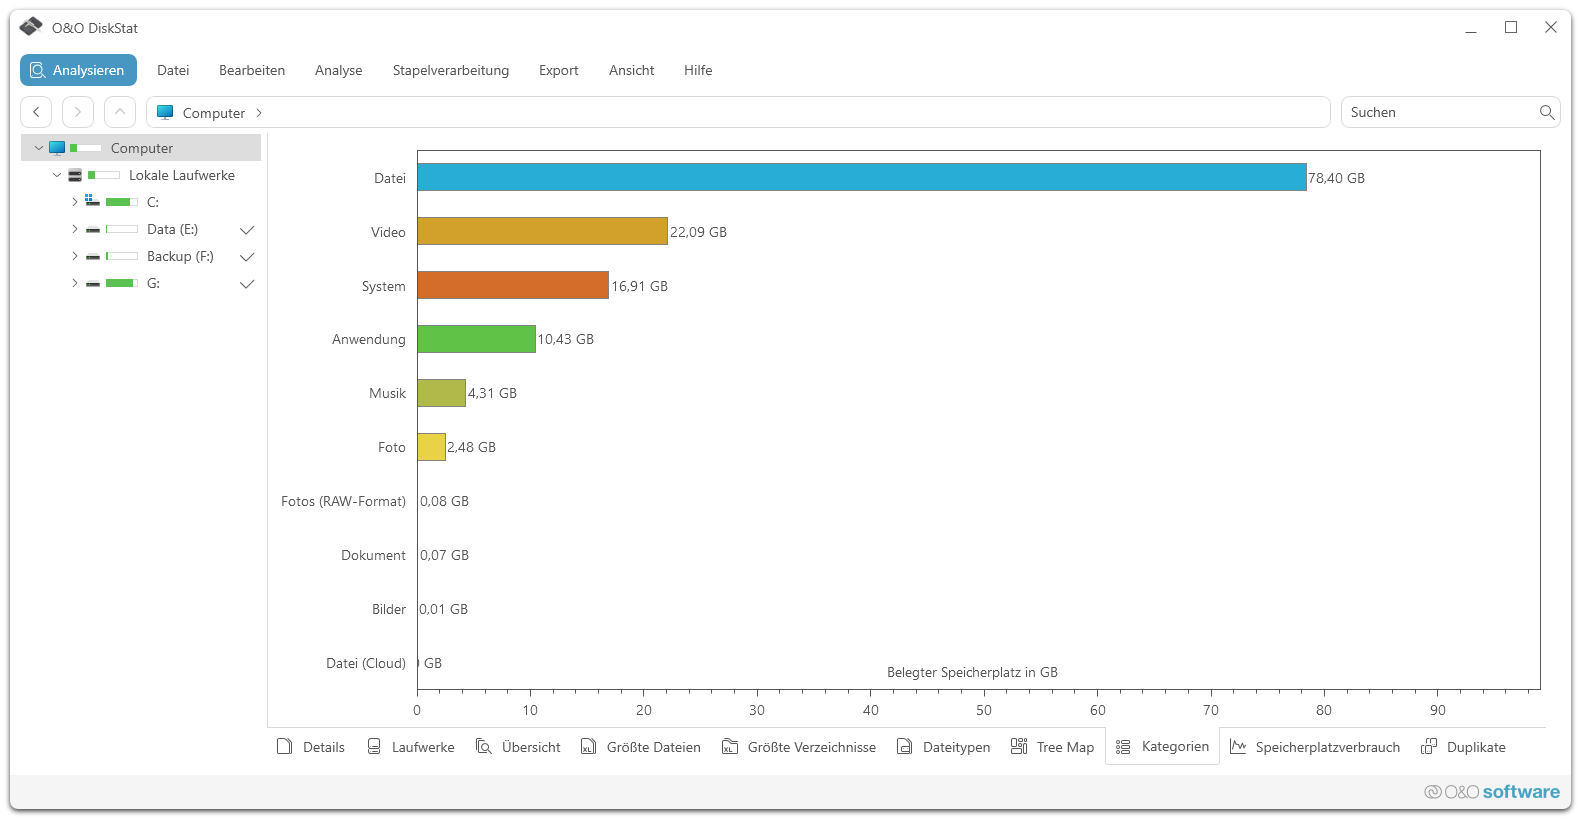Expand the G: drive node
Screen dimensions: 1581x819
[74, 283]
